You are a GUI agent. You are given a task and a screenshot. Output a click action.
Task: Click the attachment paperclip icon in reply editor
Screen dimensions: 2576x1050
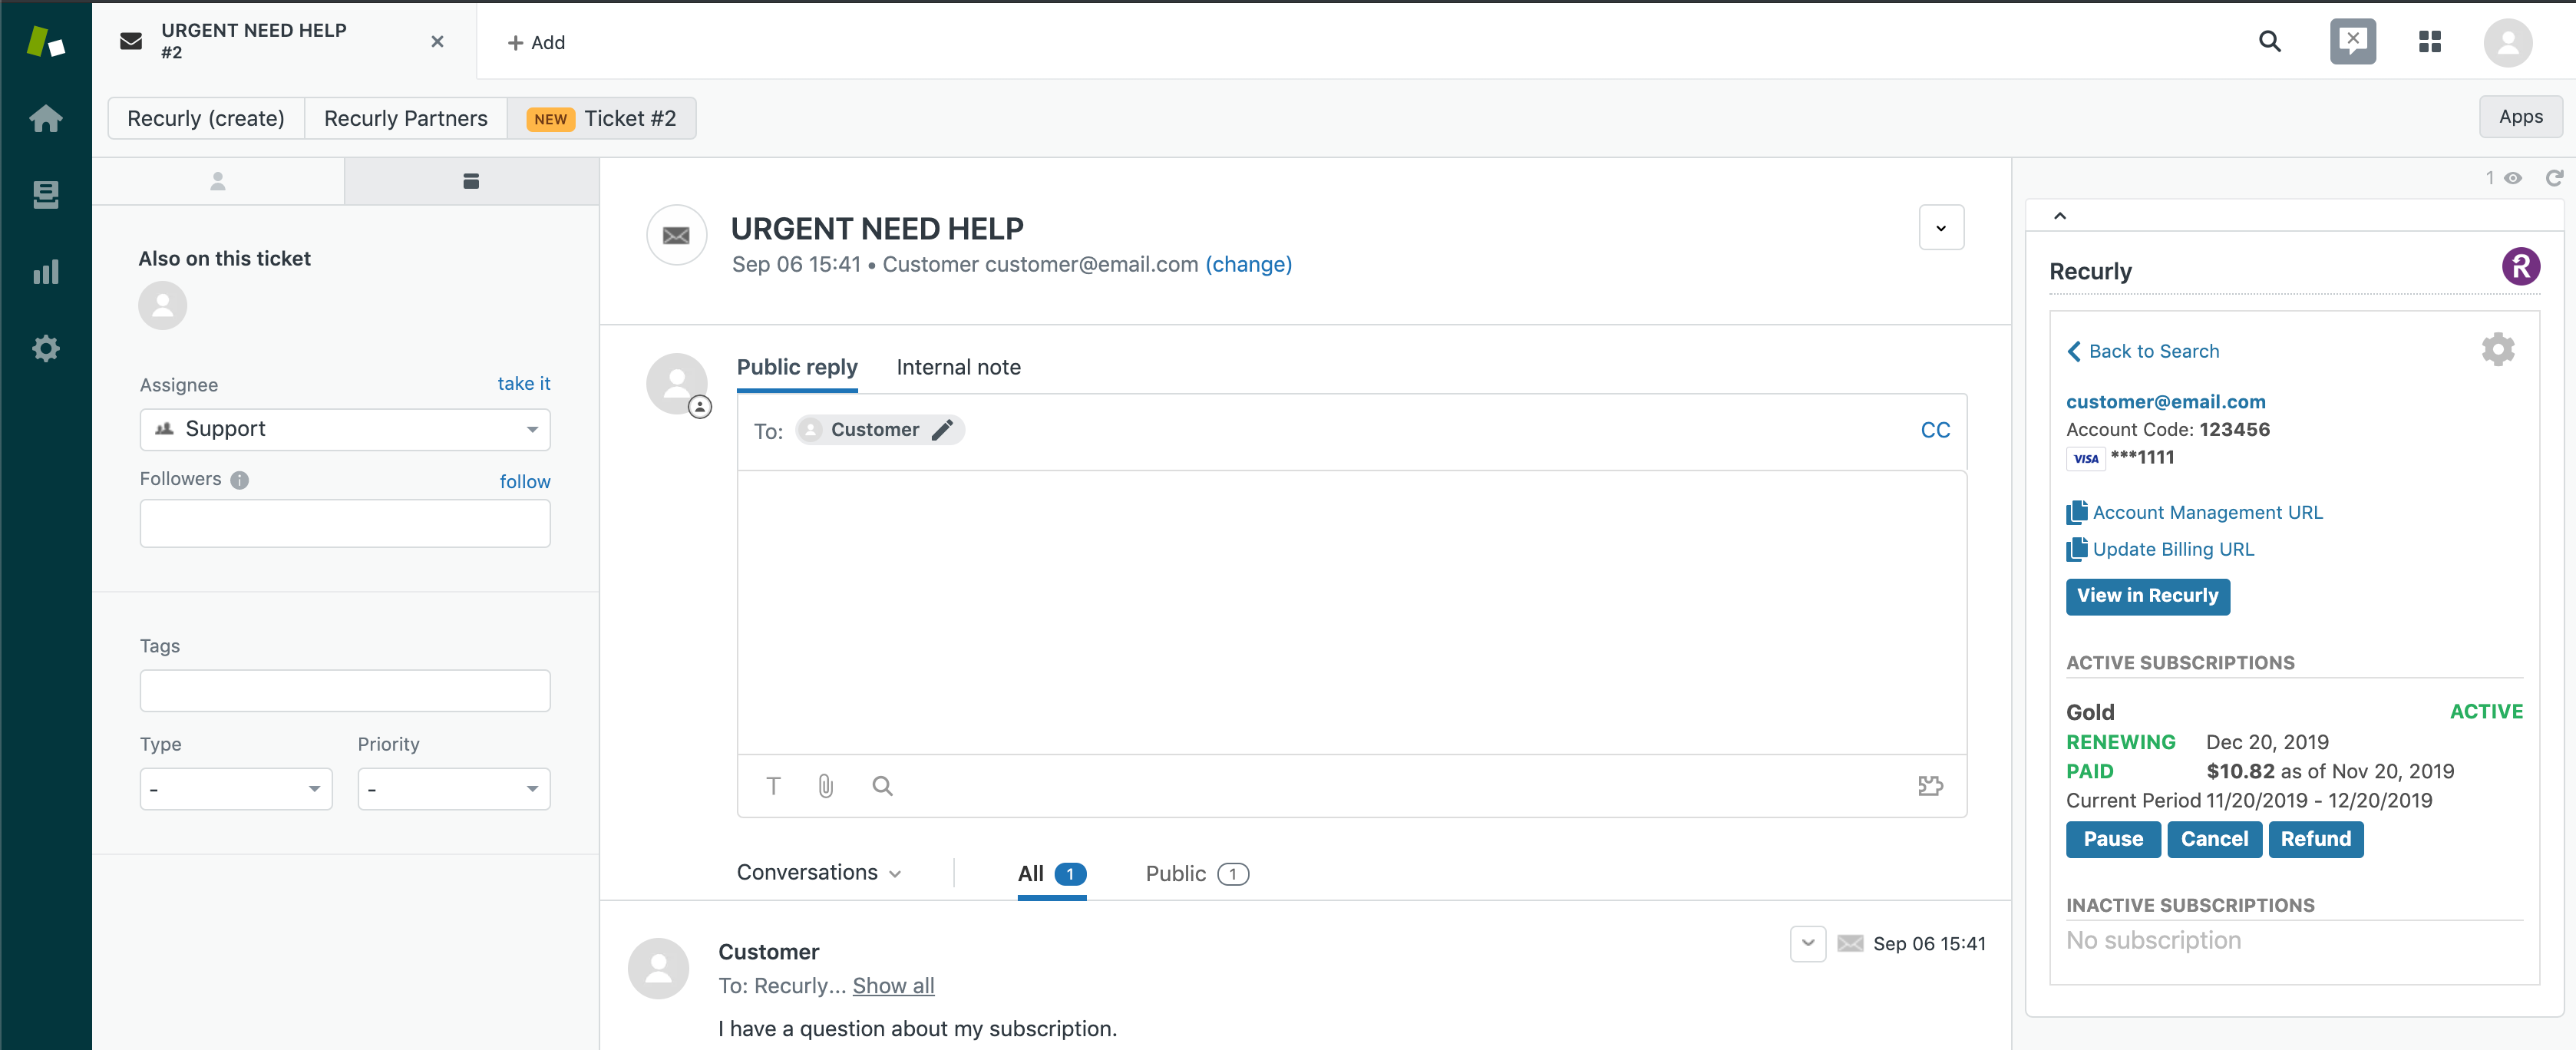pyautogui.click(x=825, y=786)
